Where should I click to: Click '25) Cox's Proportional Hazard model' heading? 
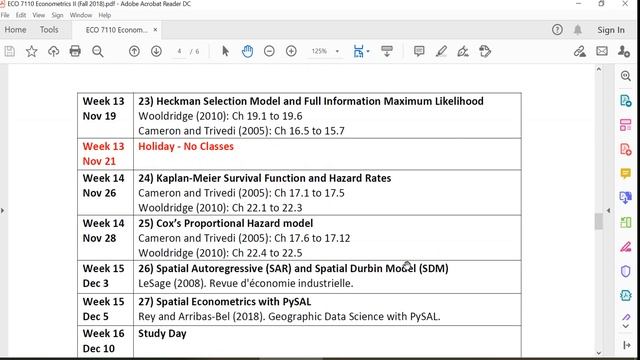(x=226, y=223)
